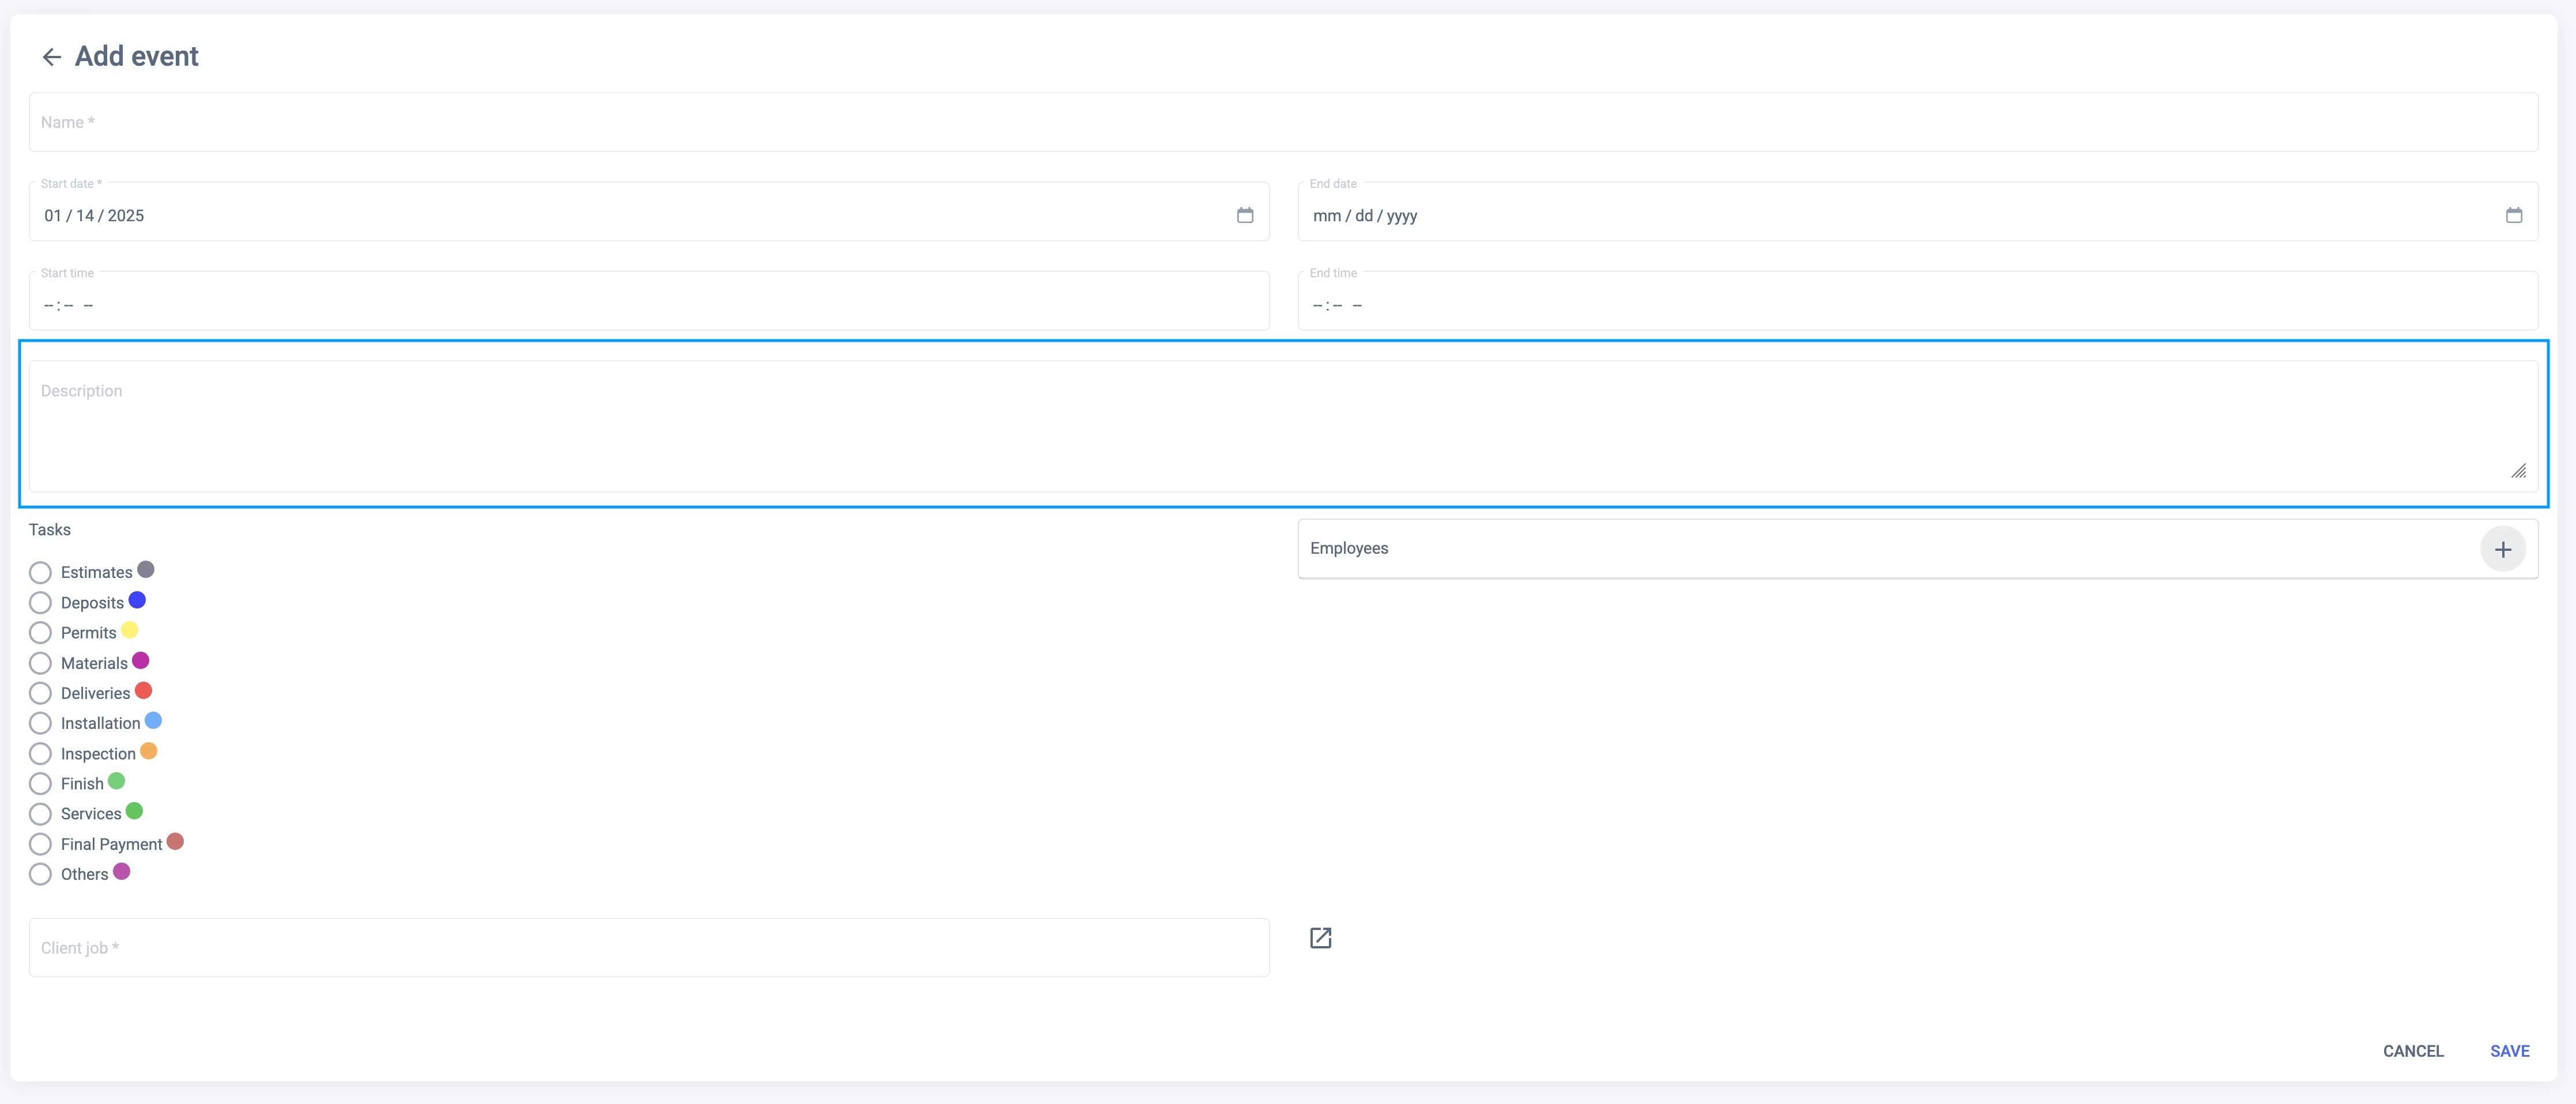Click the blue Deposits color dot

tap(137, 600)
